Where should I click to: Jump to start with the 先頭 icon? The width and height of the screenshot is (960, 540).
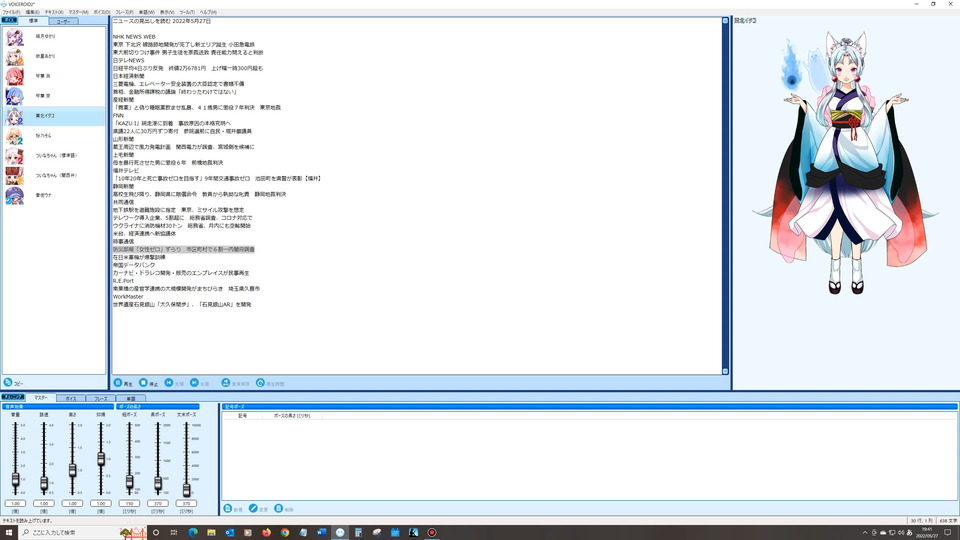click(169, 383)
